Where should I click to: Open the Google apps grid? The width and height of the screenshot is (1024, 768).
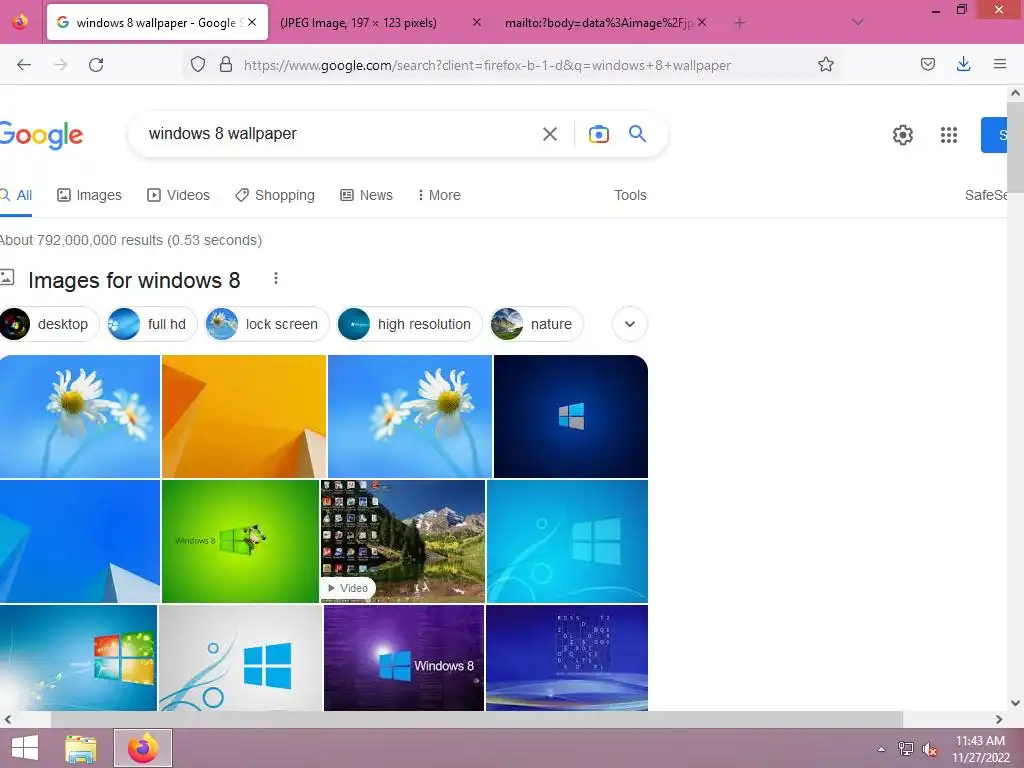coord(948,135)
